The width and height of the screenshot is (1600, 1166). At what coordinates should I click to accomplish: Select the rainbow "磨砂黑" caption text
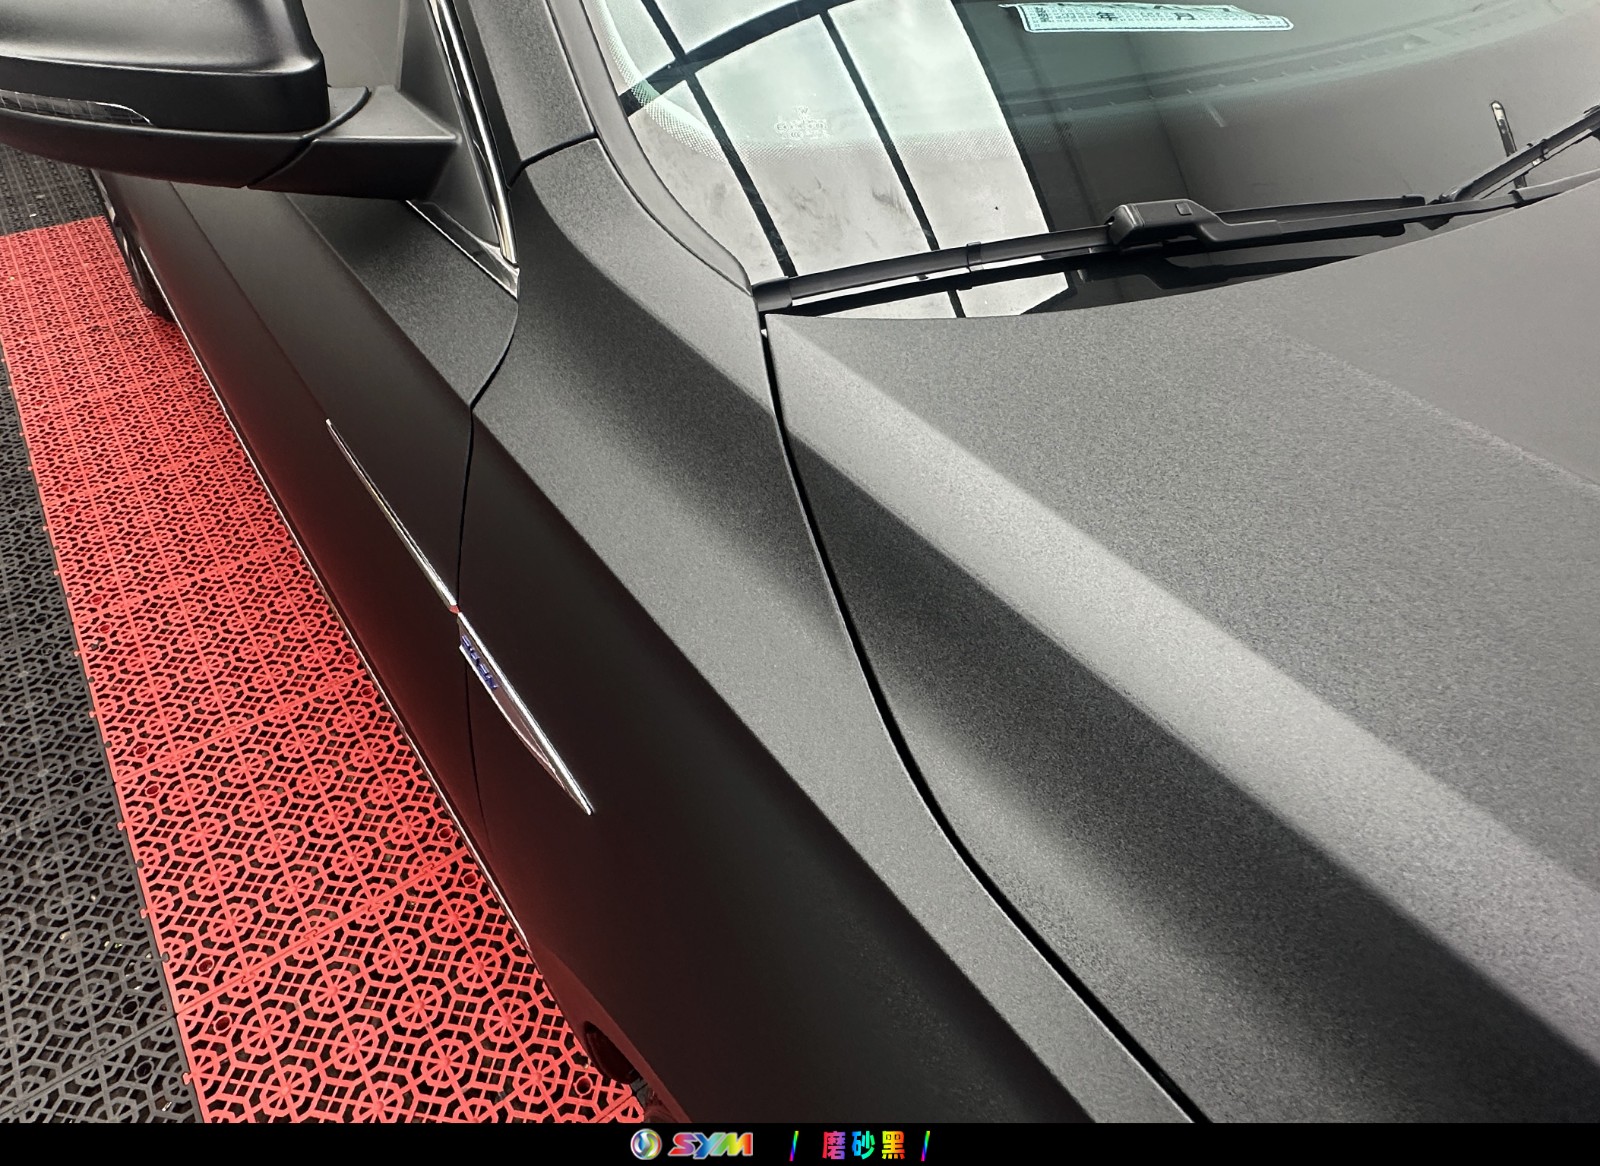(862, 1146)
